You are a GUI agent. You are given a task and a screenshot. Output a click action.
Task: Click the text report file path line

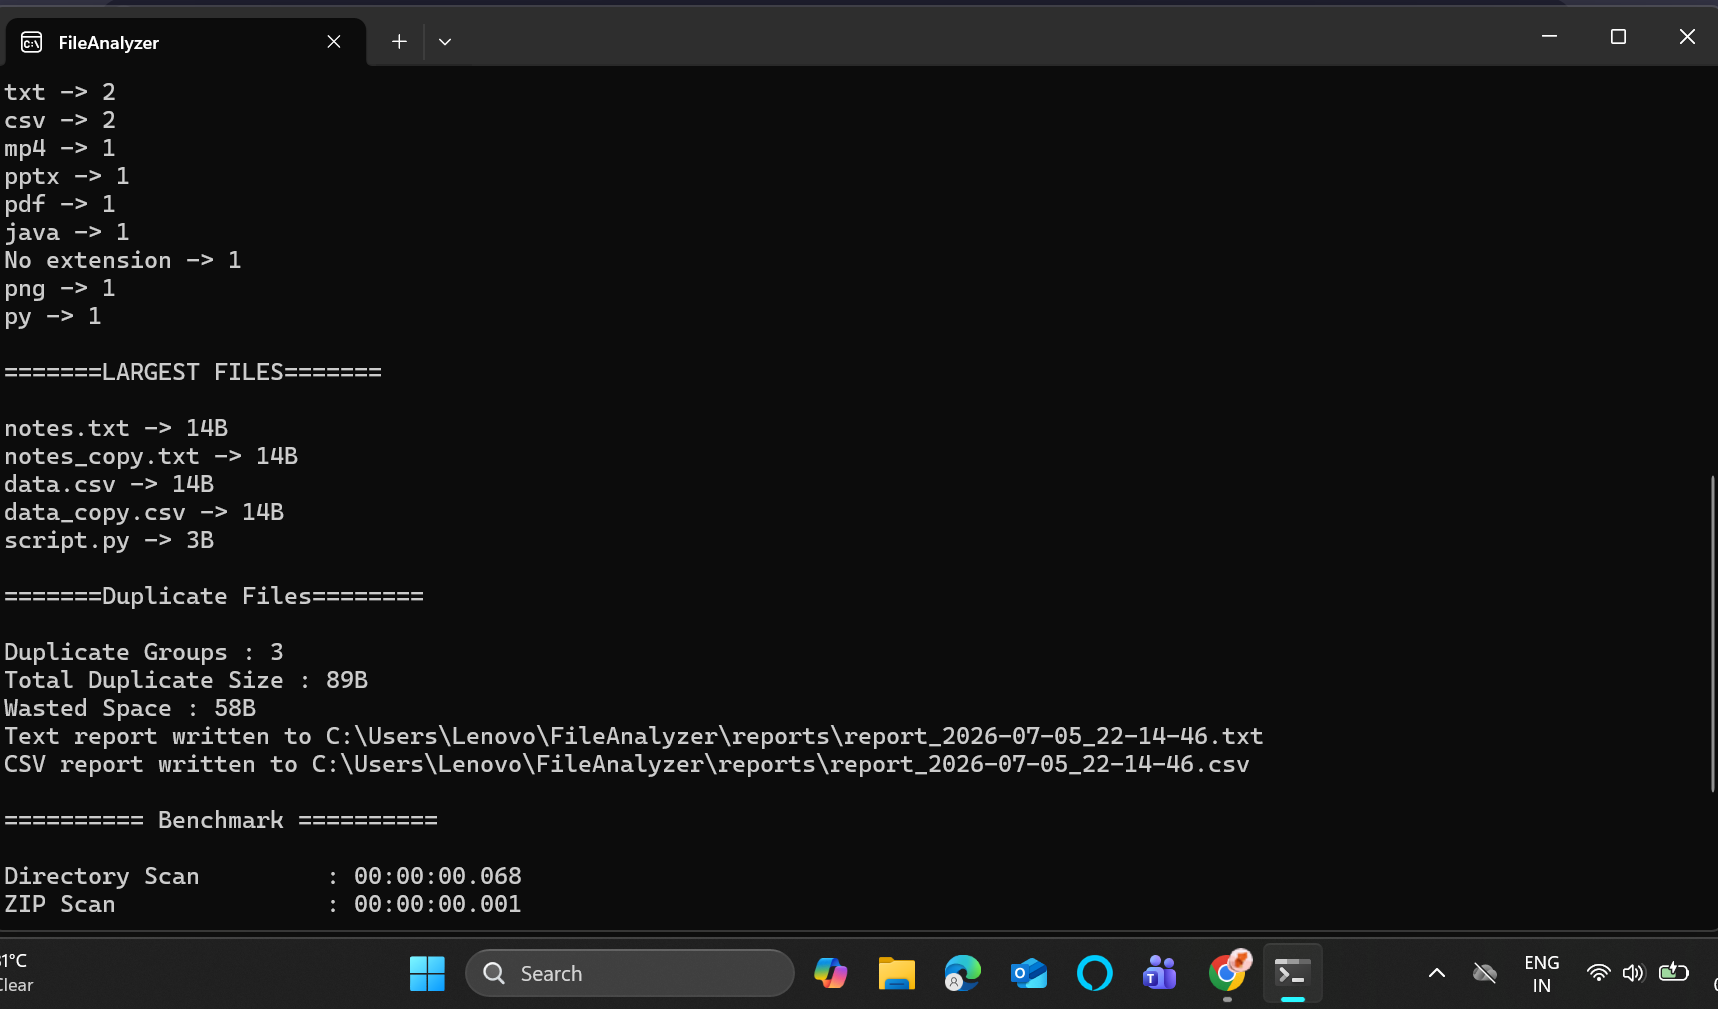[x=633, y=736]
